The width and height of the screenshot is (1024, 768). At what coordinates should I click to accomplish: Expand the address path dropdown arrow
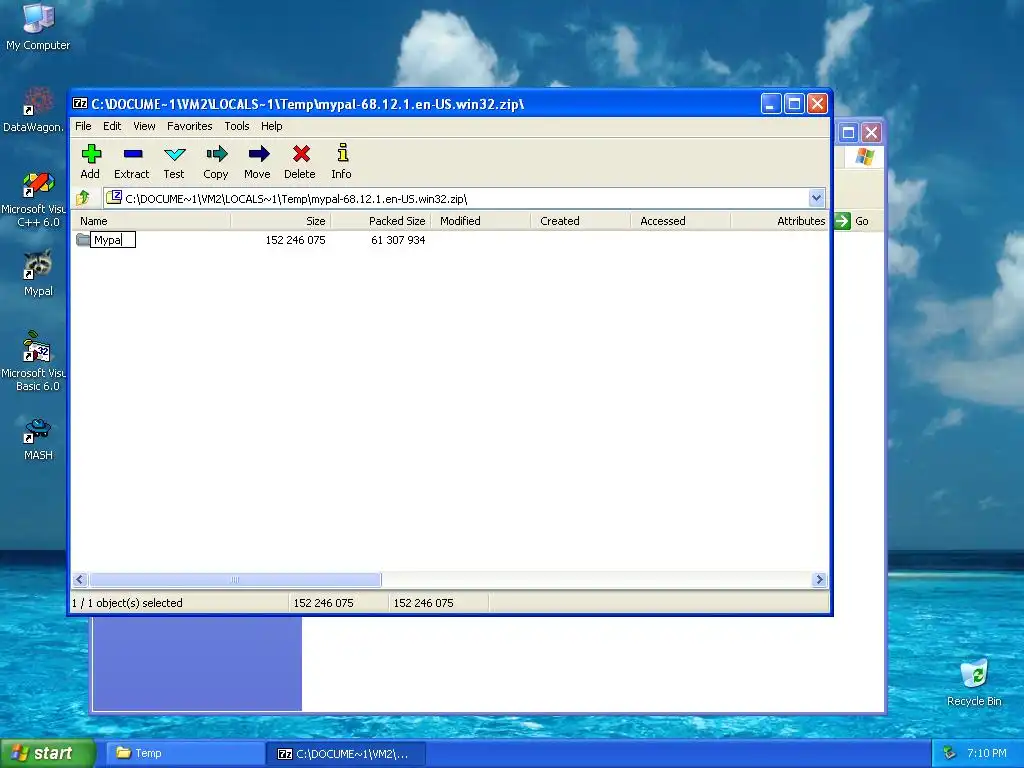(x=816, y=198)
